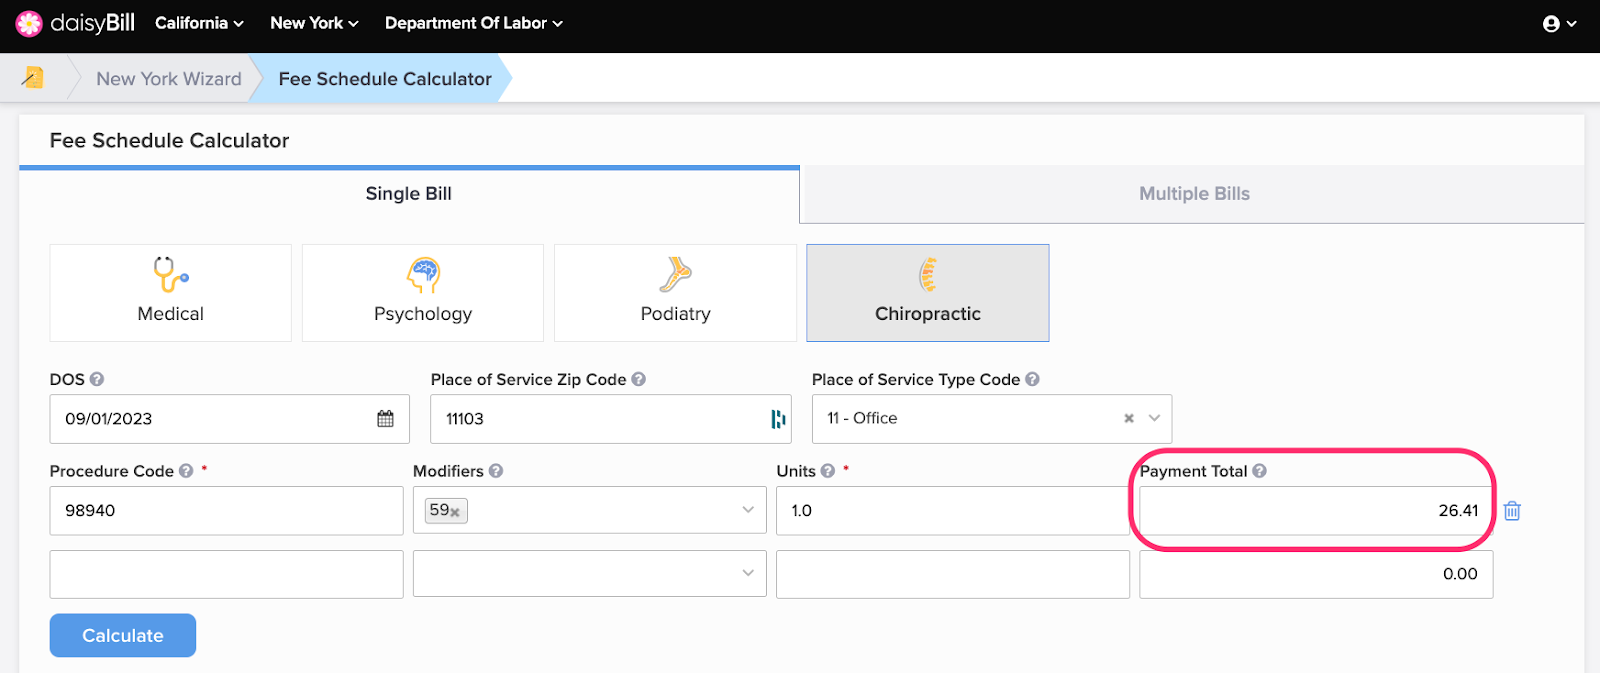Expand the Place of Service Type Code dropdown
Image resolution: width=1600 pixels, height=673 pixels.
coord(1155,419)
